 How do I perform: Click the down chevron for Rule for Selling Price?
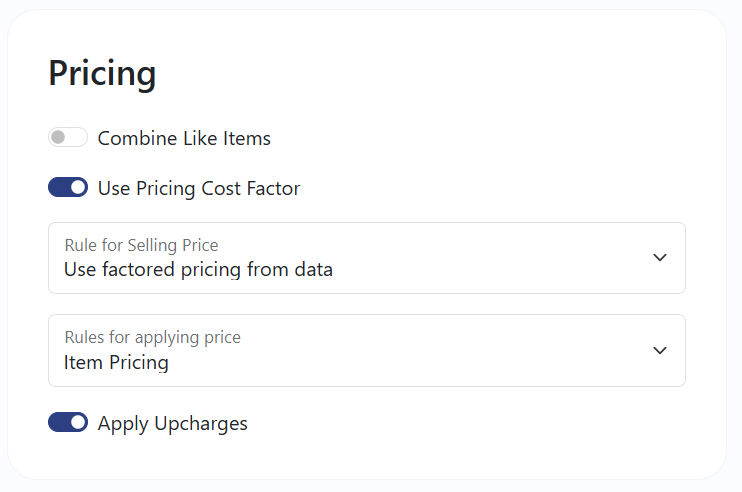[659, 258]
